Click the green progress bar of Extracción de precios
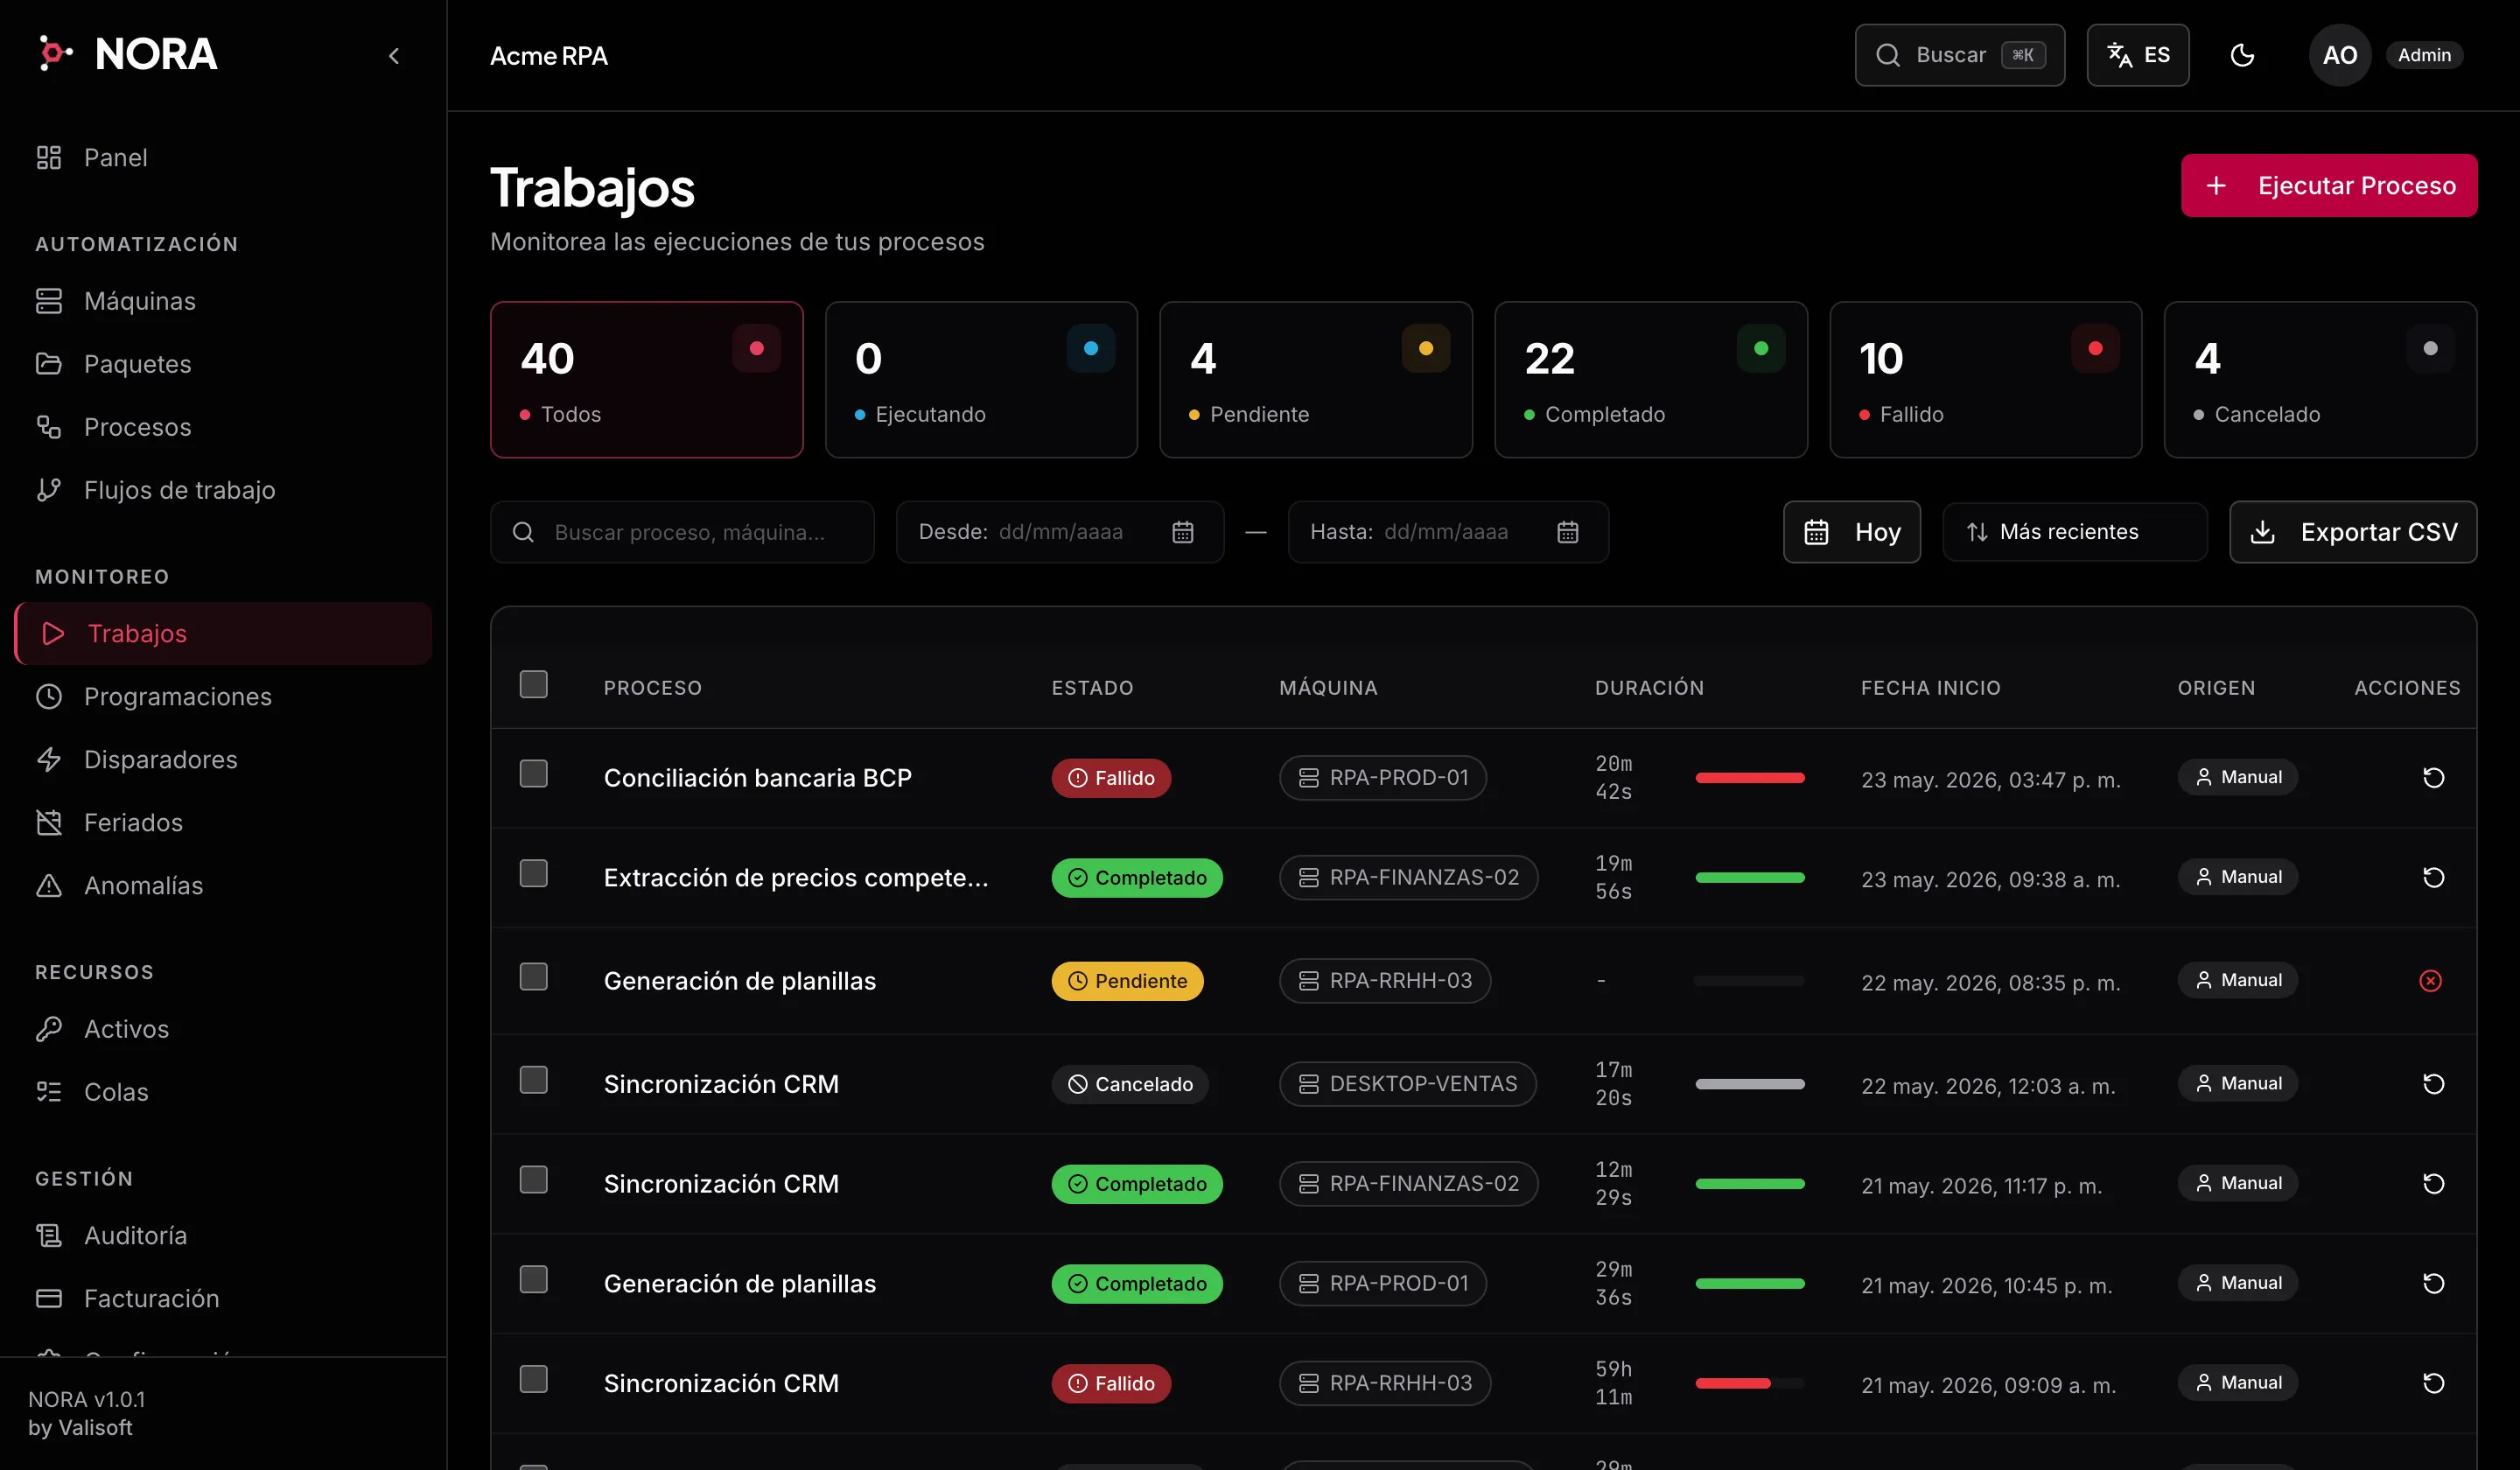 coord(1749,878)
